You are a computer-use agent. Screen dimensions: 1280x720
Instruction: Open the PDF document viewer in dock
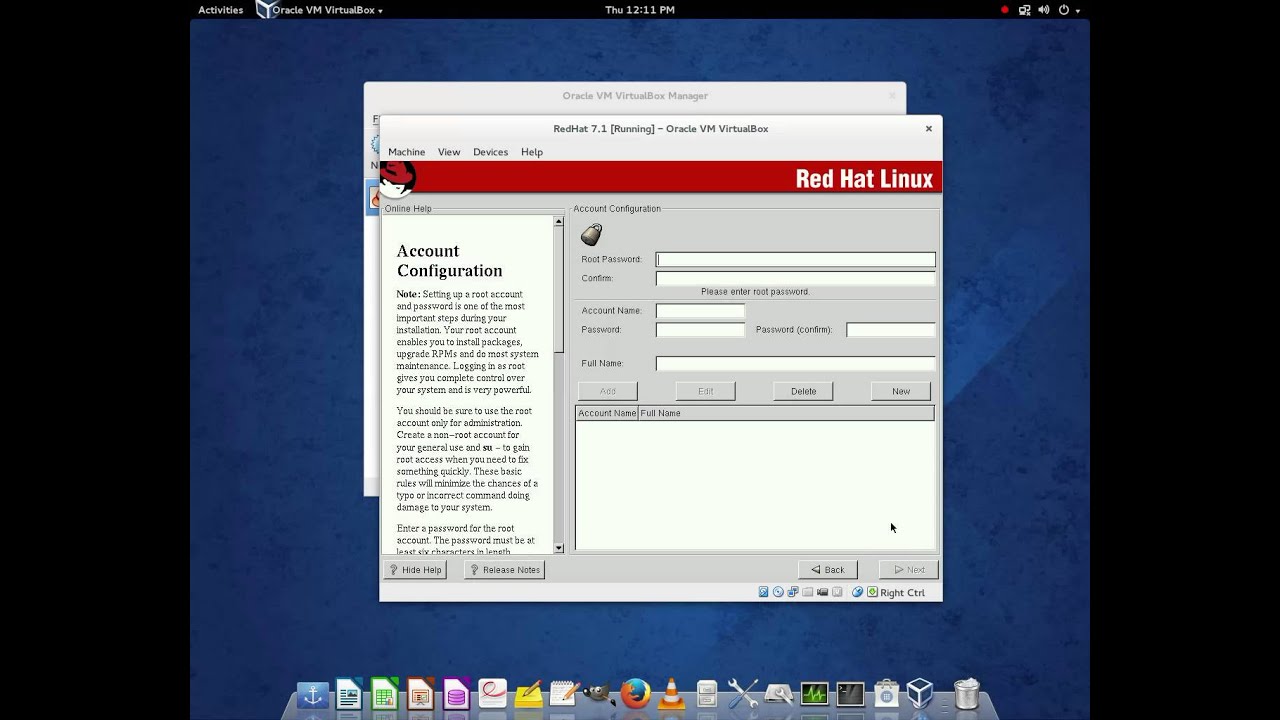pyautogui.click(x=493, y=694)
